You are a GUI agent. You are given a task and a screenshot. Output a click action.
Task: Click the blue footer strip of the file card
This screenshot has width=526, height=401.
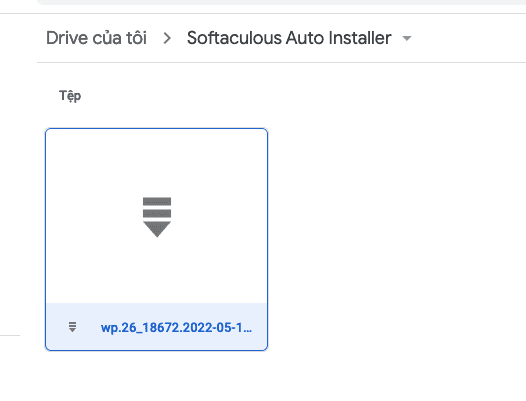[156, 326]
